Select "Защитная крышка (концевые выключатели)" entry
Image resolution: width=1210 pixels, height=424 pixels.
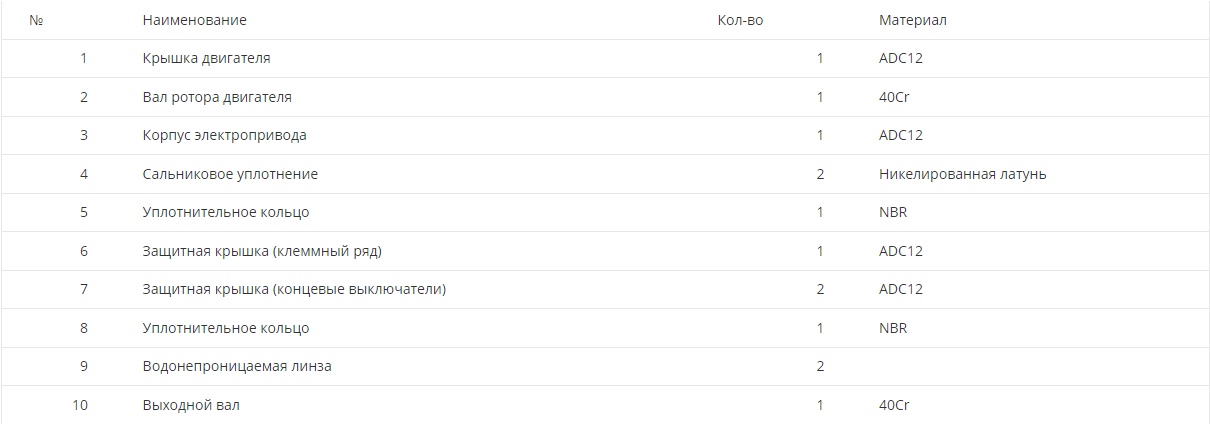coord(294,289)
